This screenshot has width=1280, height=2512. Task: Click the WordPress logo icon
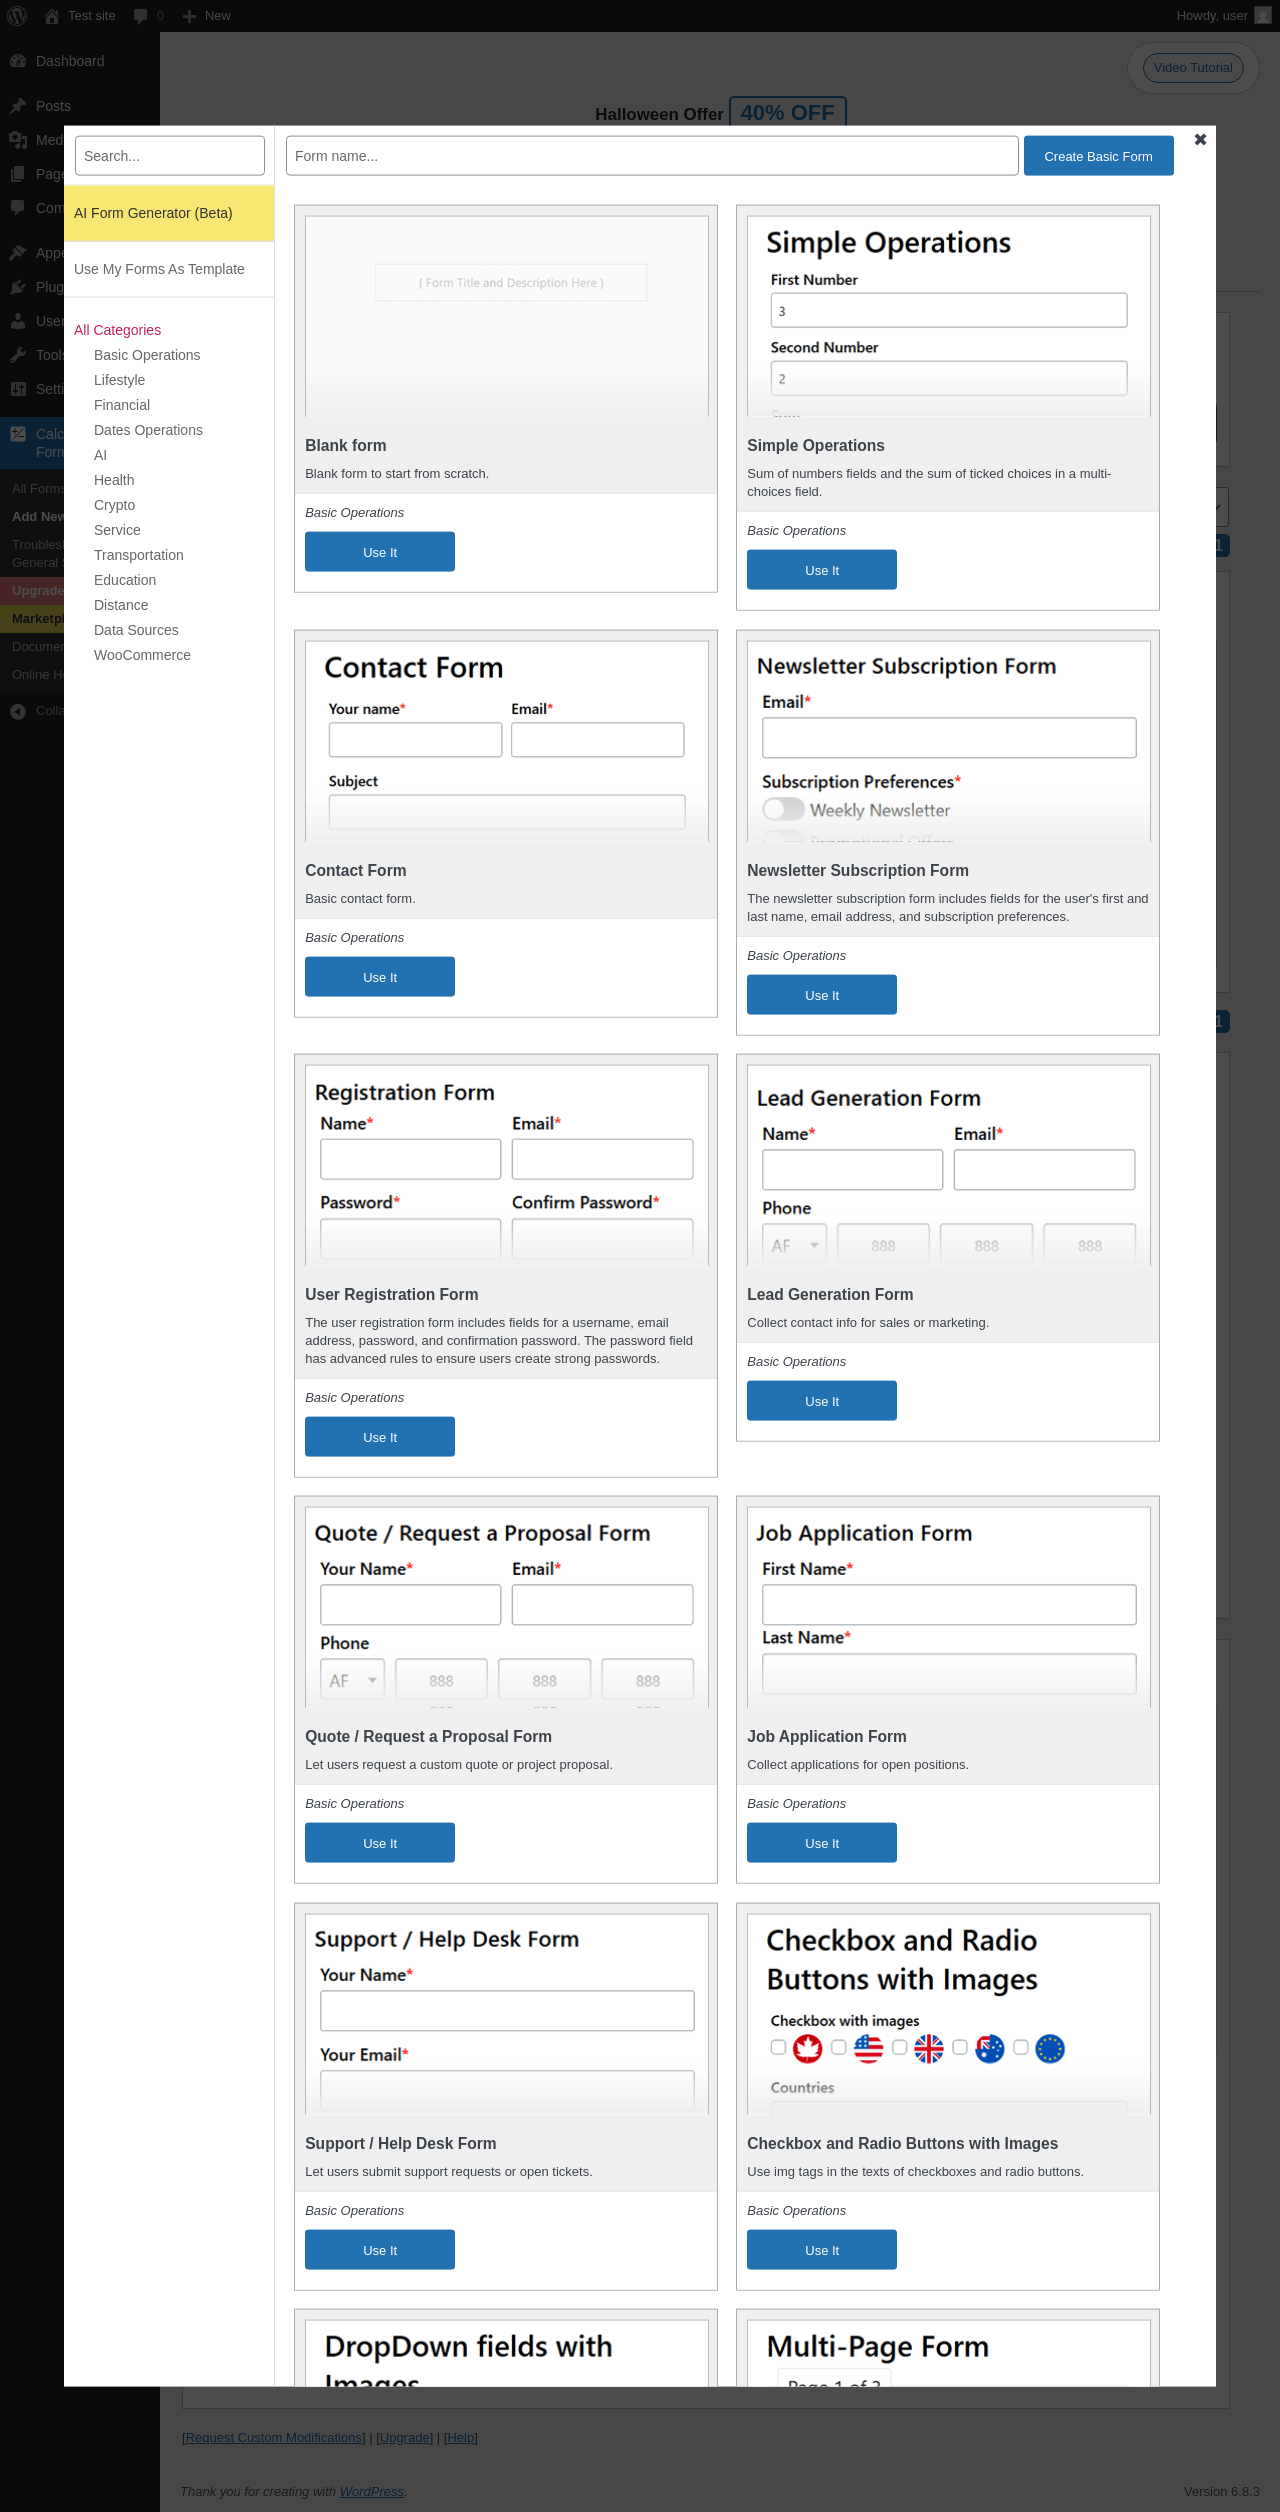17,16
